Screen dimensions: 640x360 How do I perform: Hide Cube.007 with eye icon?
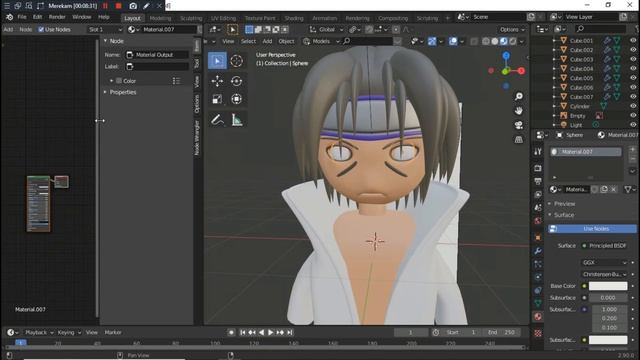(633, 97)
